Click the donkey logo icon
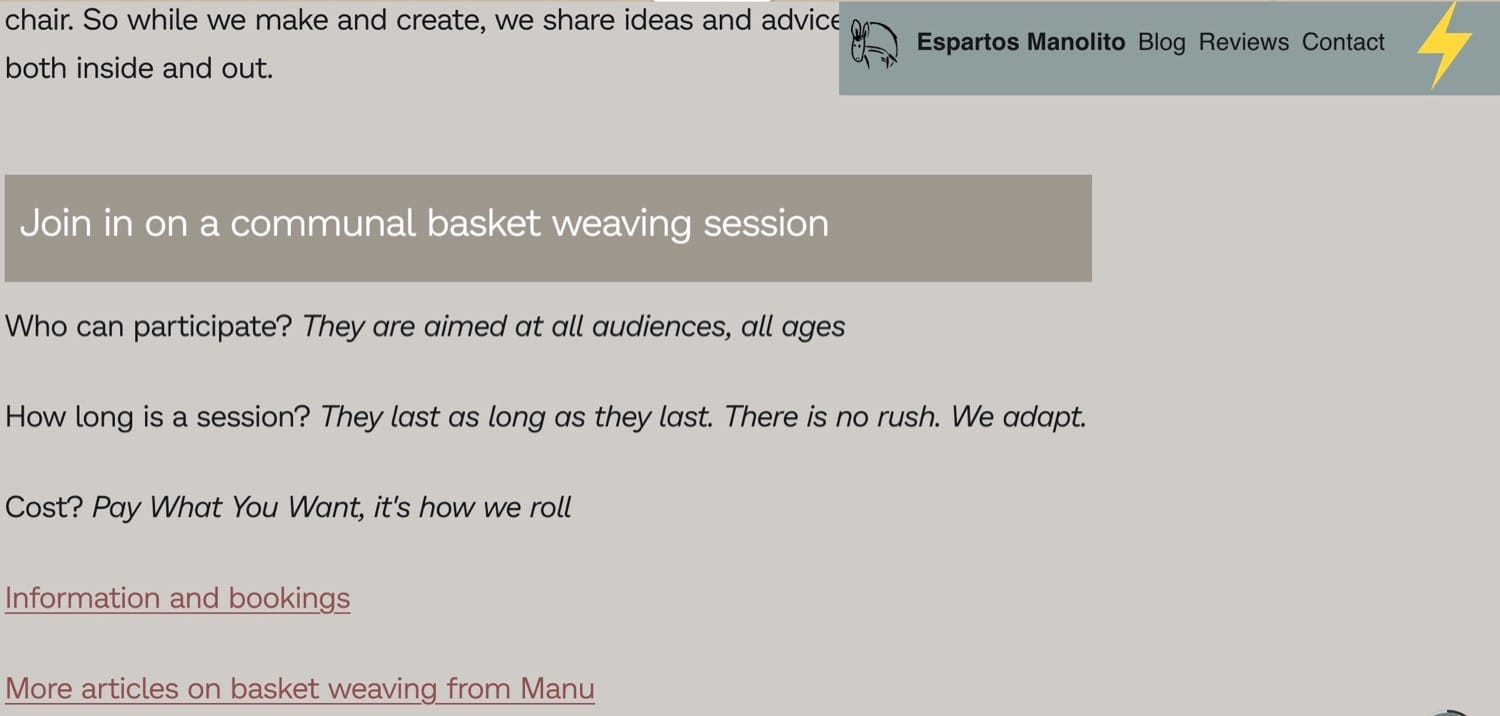The width and height of the screenshot is (1500, 716). 873,46
